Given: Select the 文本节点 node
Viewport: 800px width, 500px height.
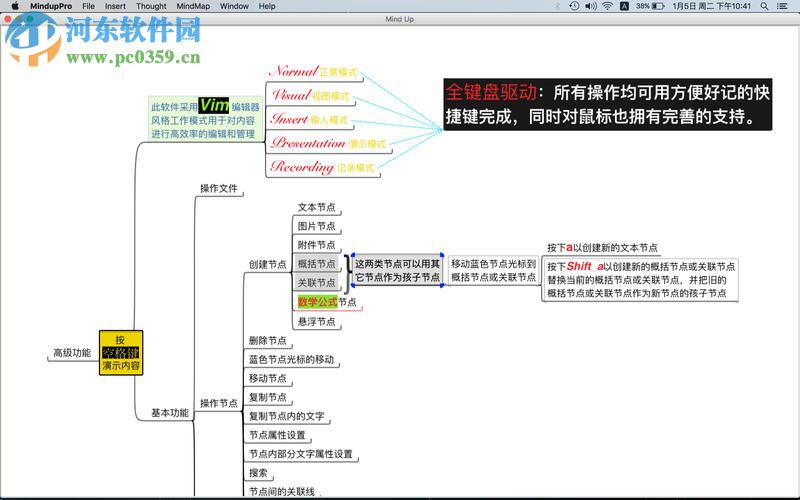Looking at the screenshot, I should pyautogui.click(x=316, y=207).
